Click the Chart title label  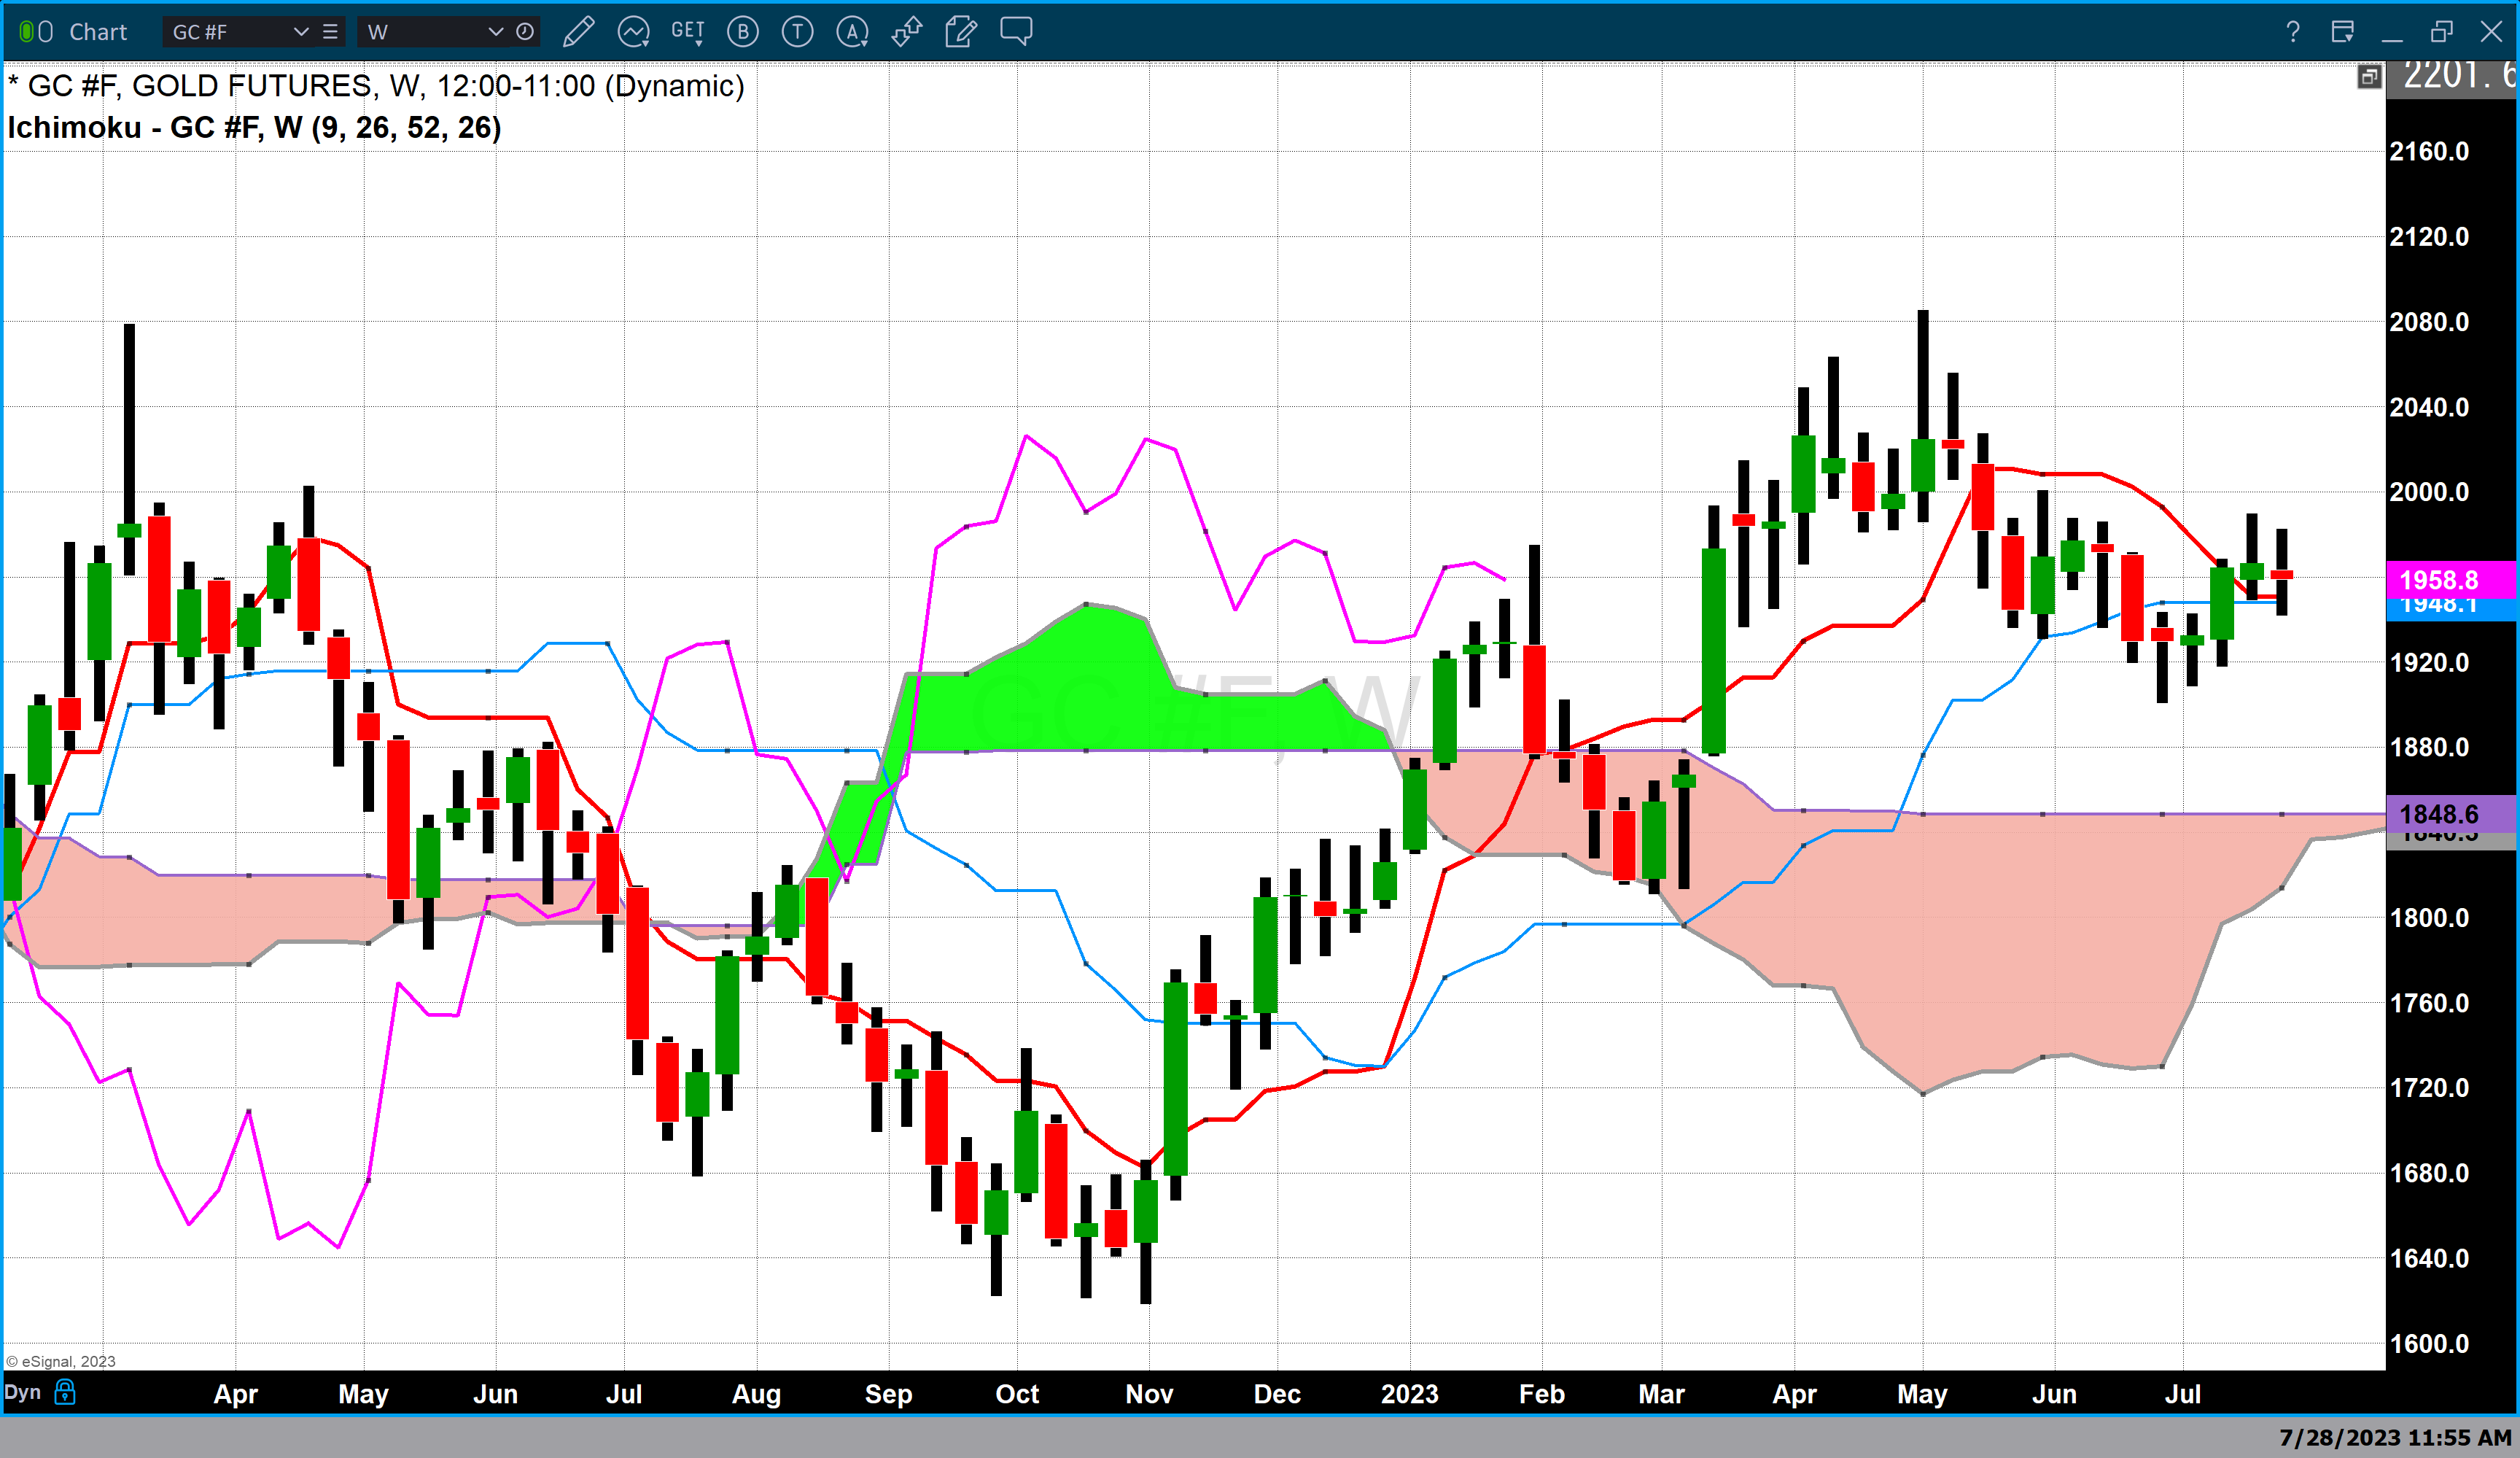pos(98,32)
